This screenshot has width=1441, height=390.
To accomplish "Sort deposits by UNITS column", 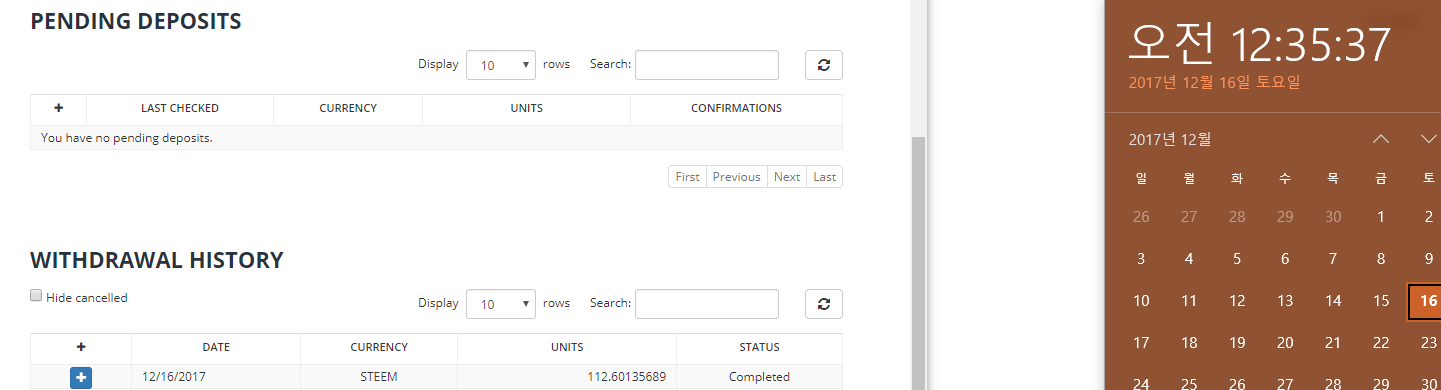I will 527,108.
